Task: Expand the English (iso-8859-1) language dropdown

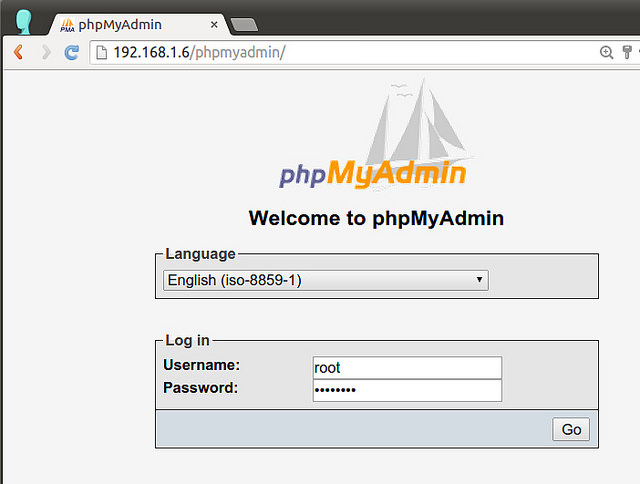Action: 325,281
